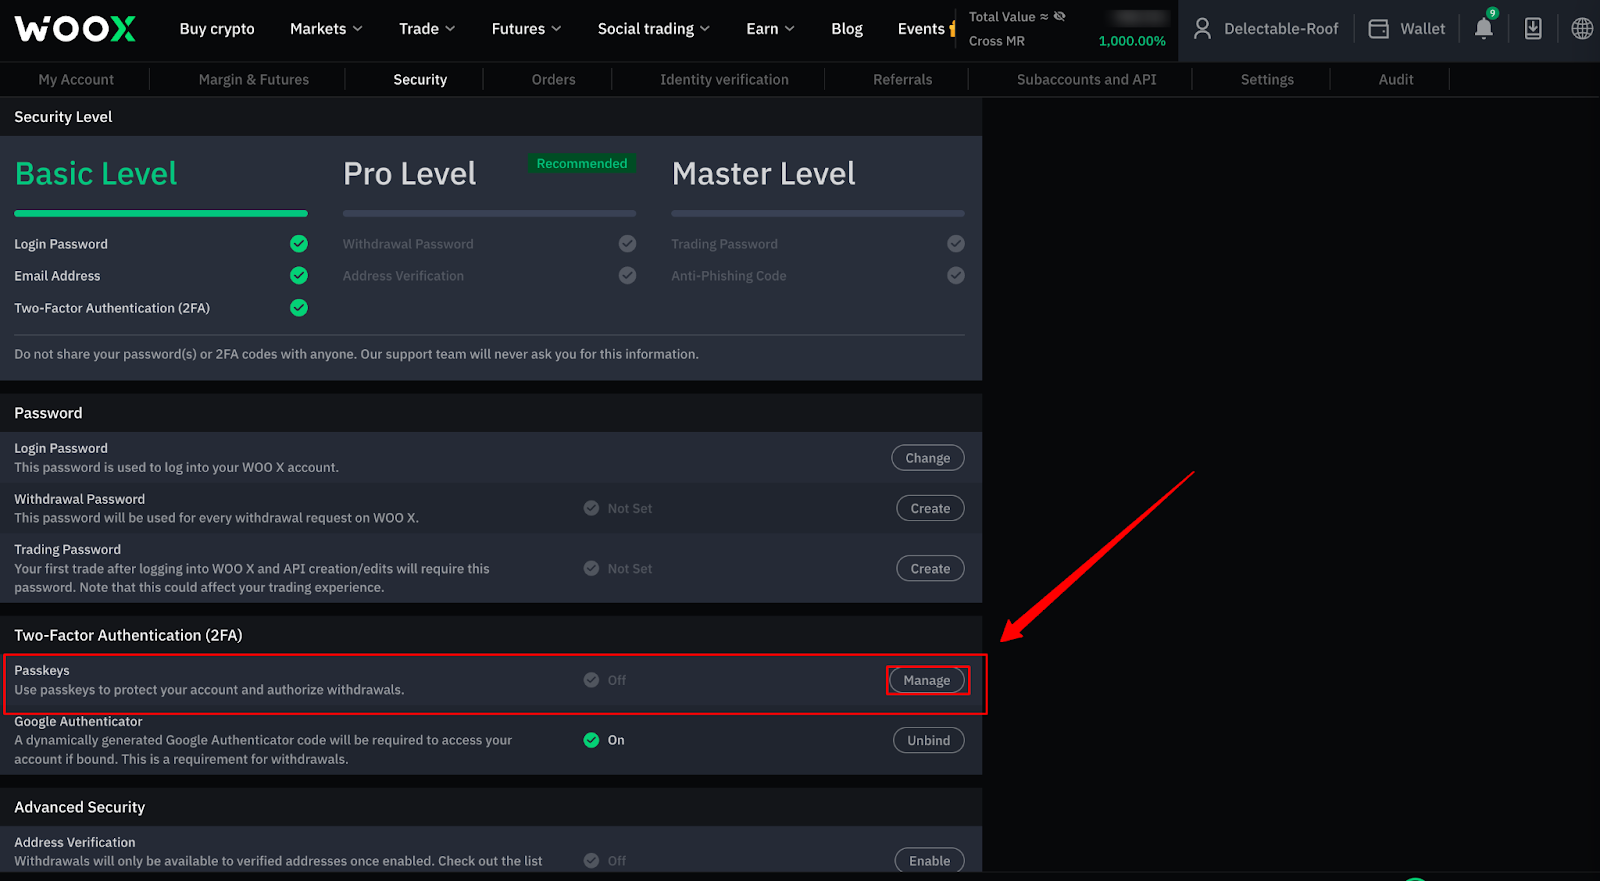Screen dimensions: 1600x881
Task: Click Create for Withdrawal Password
Action: point(930,508)
